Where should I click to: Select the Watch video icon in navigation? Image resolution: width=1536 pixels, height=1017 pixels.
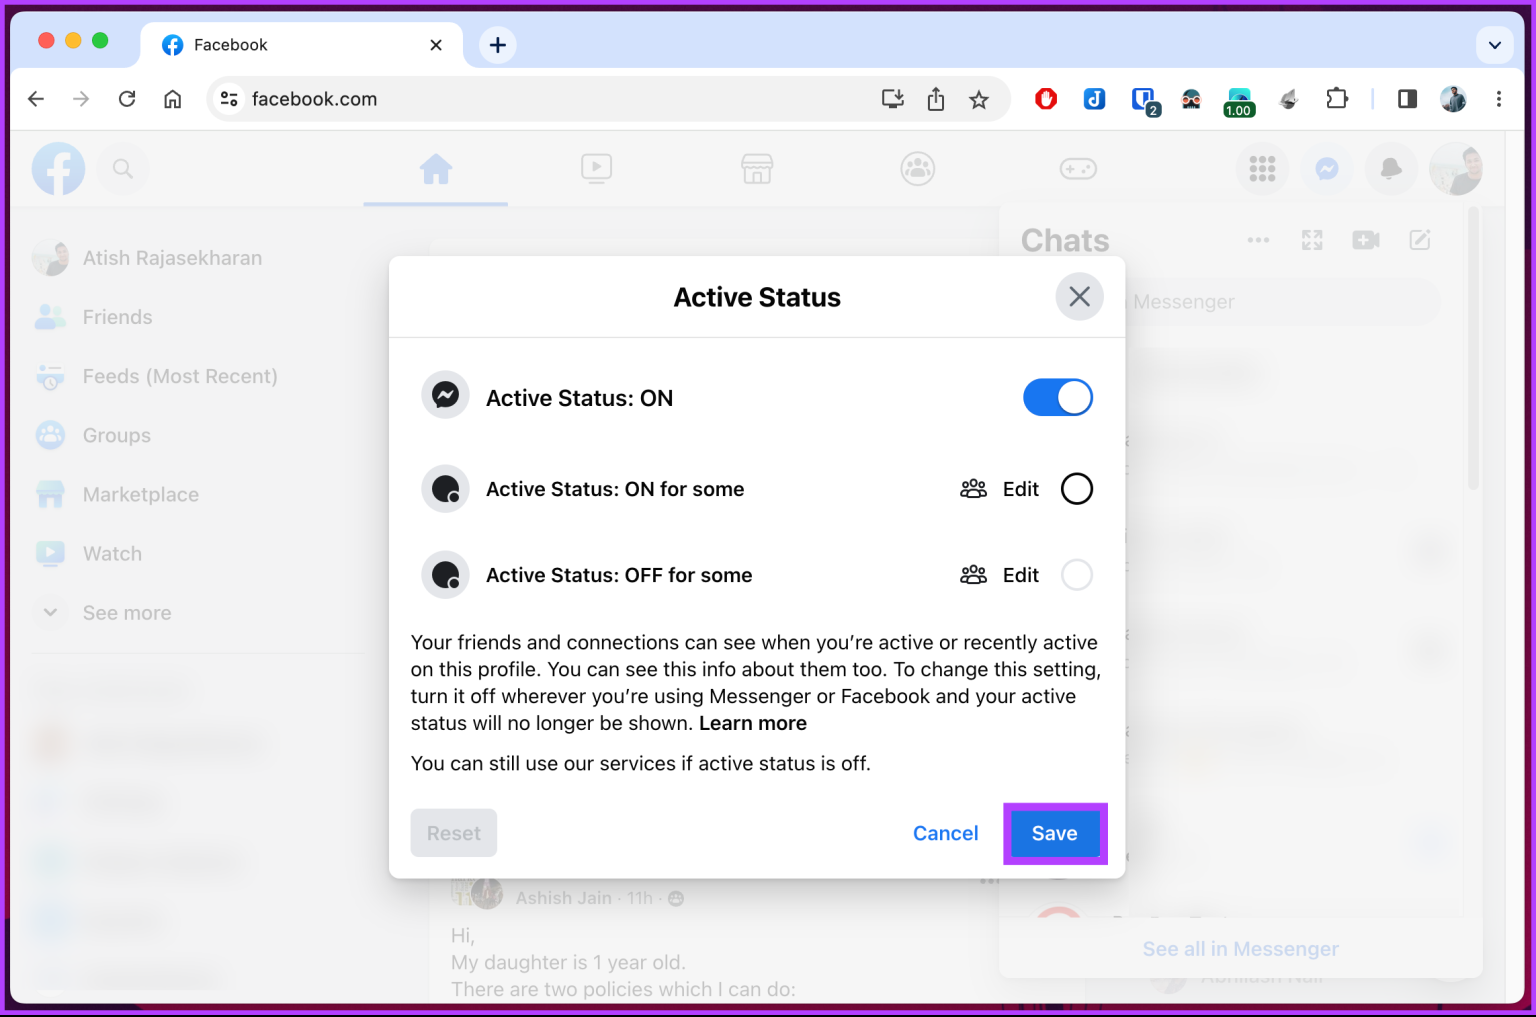(596, 169)
